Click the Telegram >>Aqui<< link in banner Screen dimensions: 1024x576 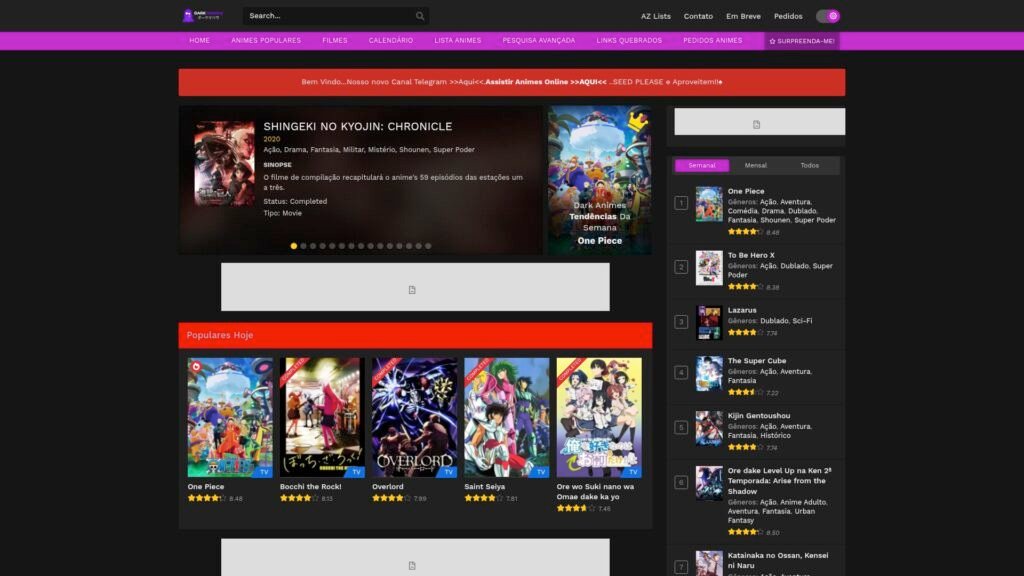click(466, 82)
